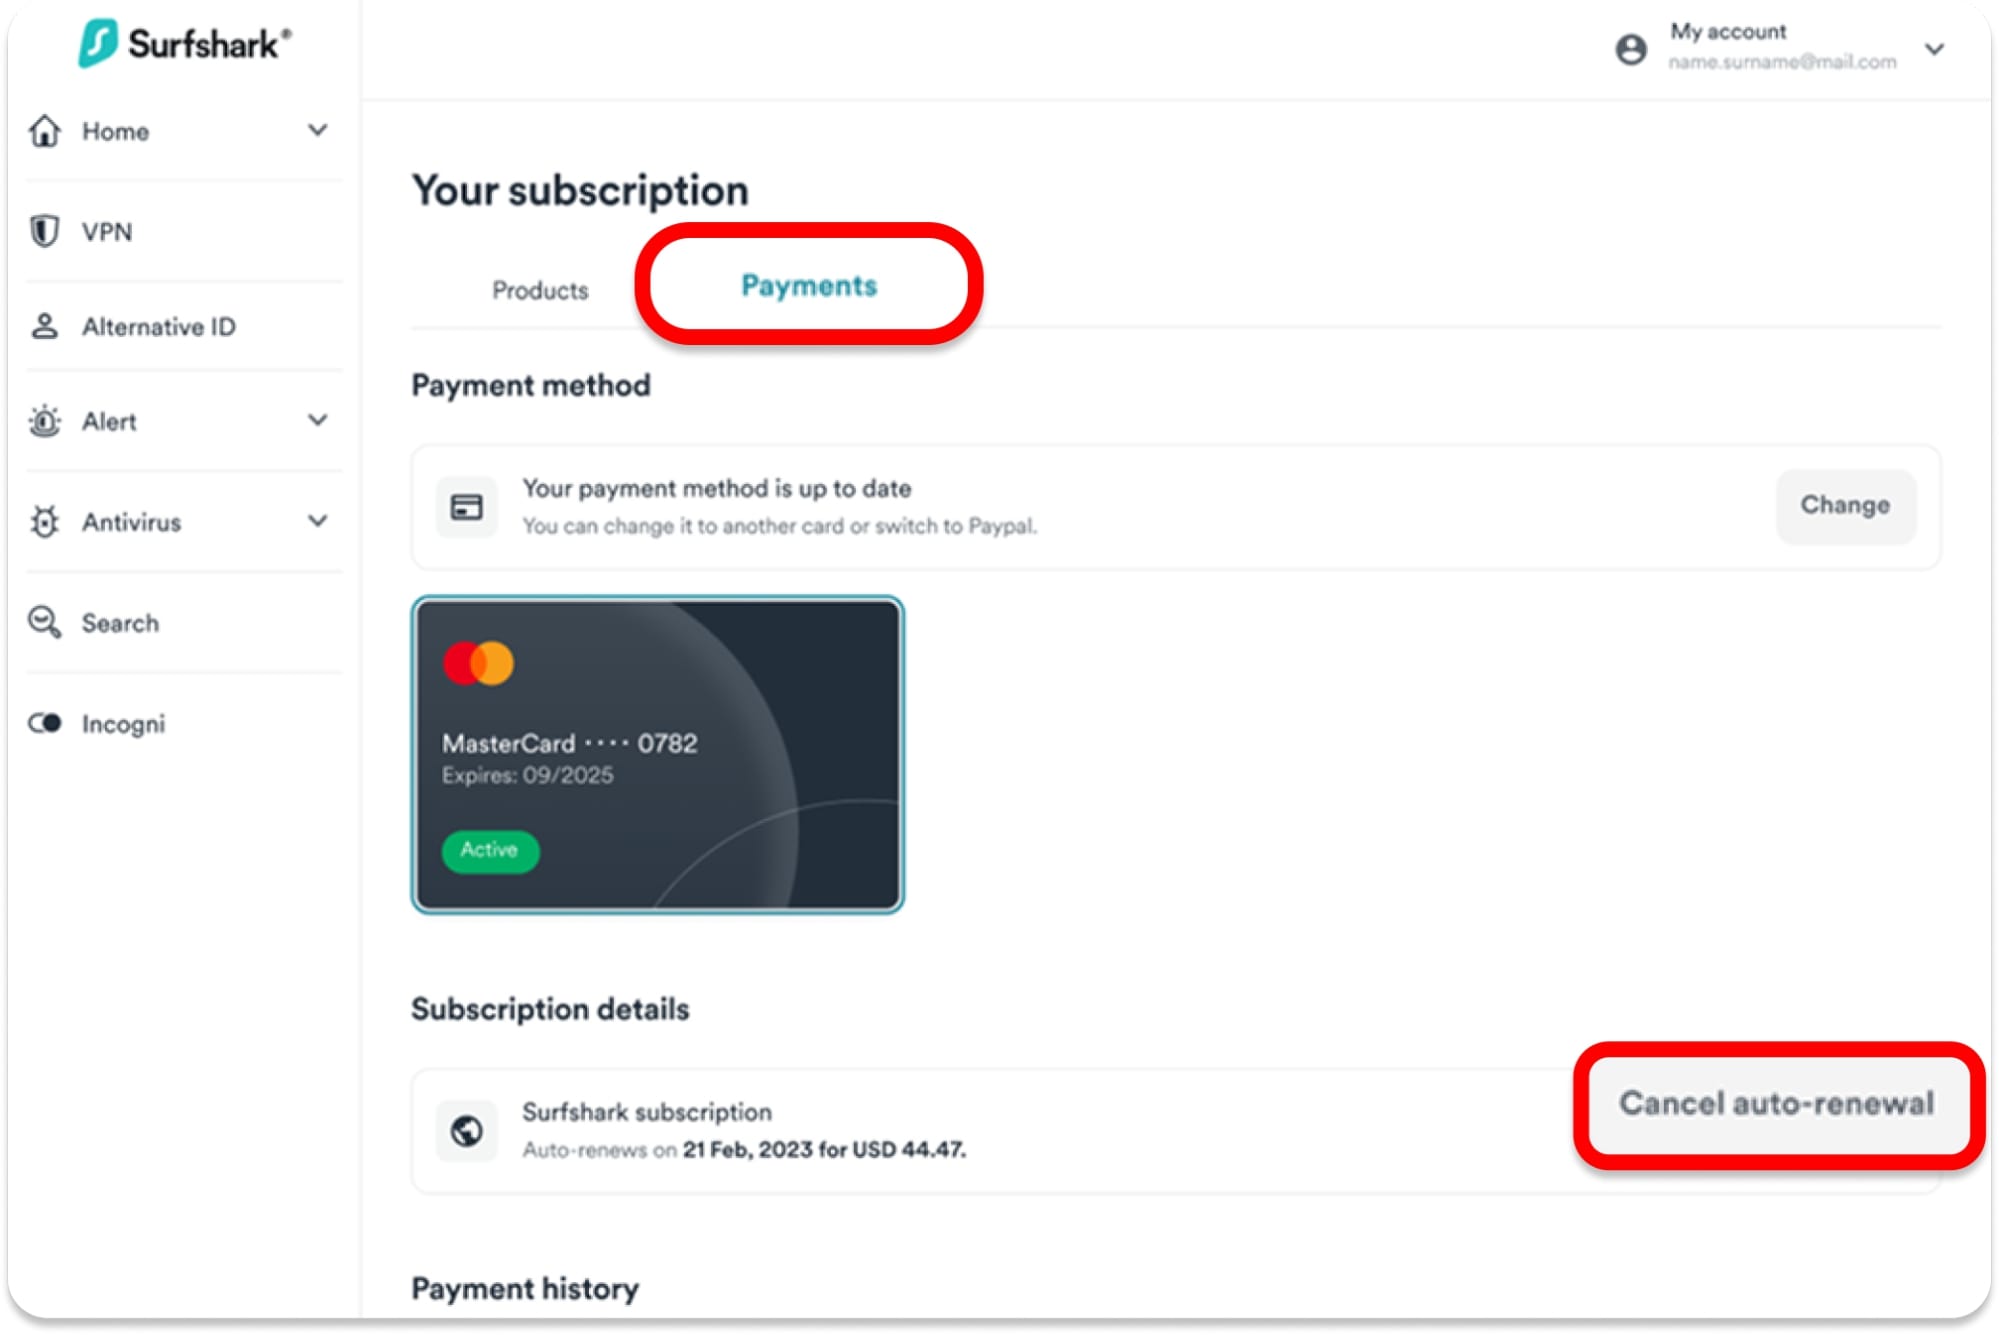
Task: Click the Change payment method button
Action: pos(1845,506)
